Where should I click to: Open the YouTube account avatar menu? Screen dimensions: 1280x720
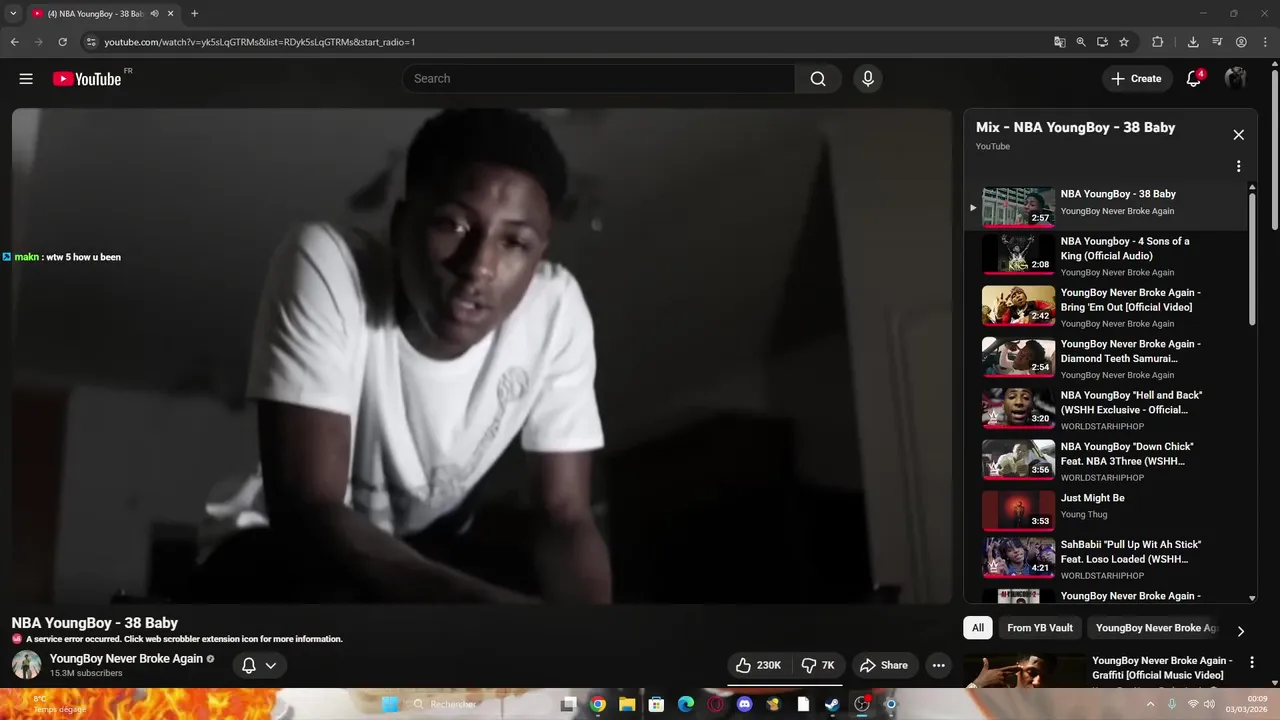(1236, 79)
